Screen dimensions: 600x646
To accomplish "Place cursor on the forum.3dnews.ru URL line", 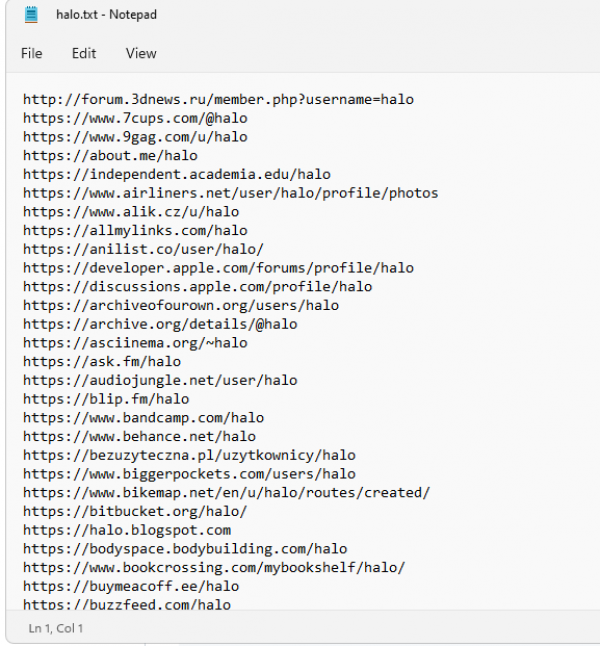I will [x=218, y=100].
